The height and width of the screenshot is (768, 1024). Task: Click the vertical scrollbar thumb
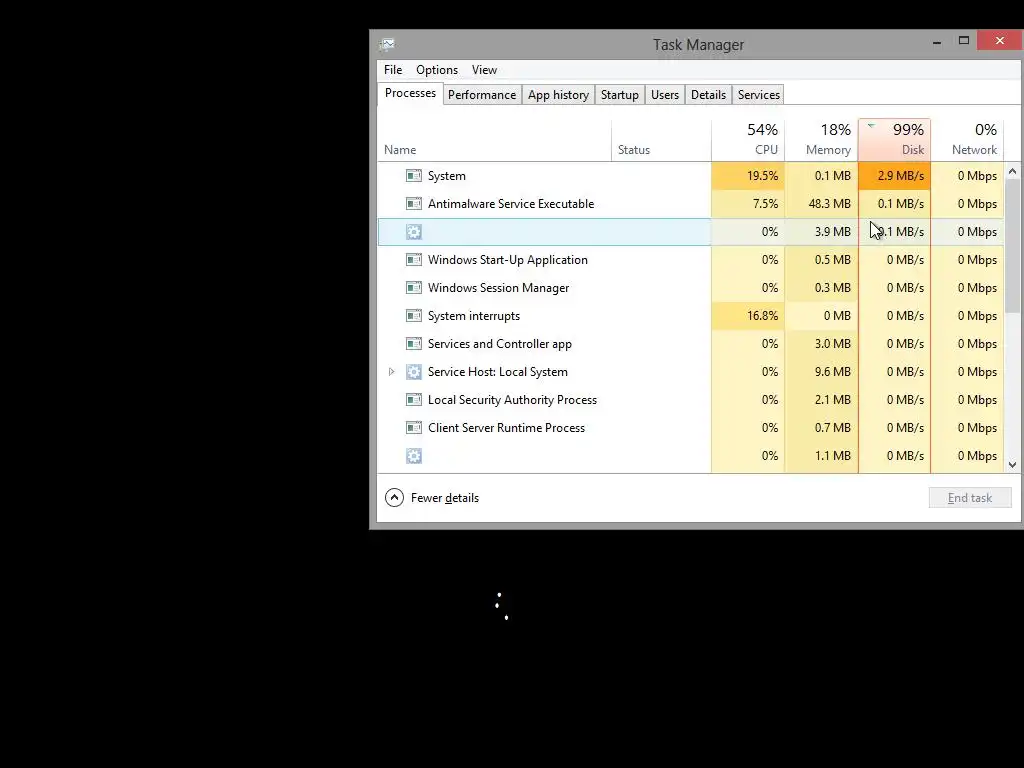(1012, 248)
